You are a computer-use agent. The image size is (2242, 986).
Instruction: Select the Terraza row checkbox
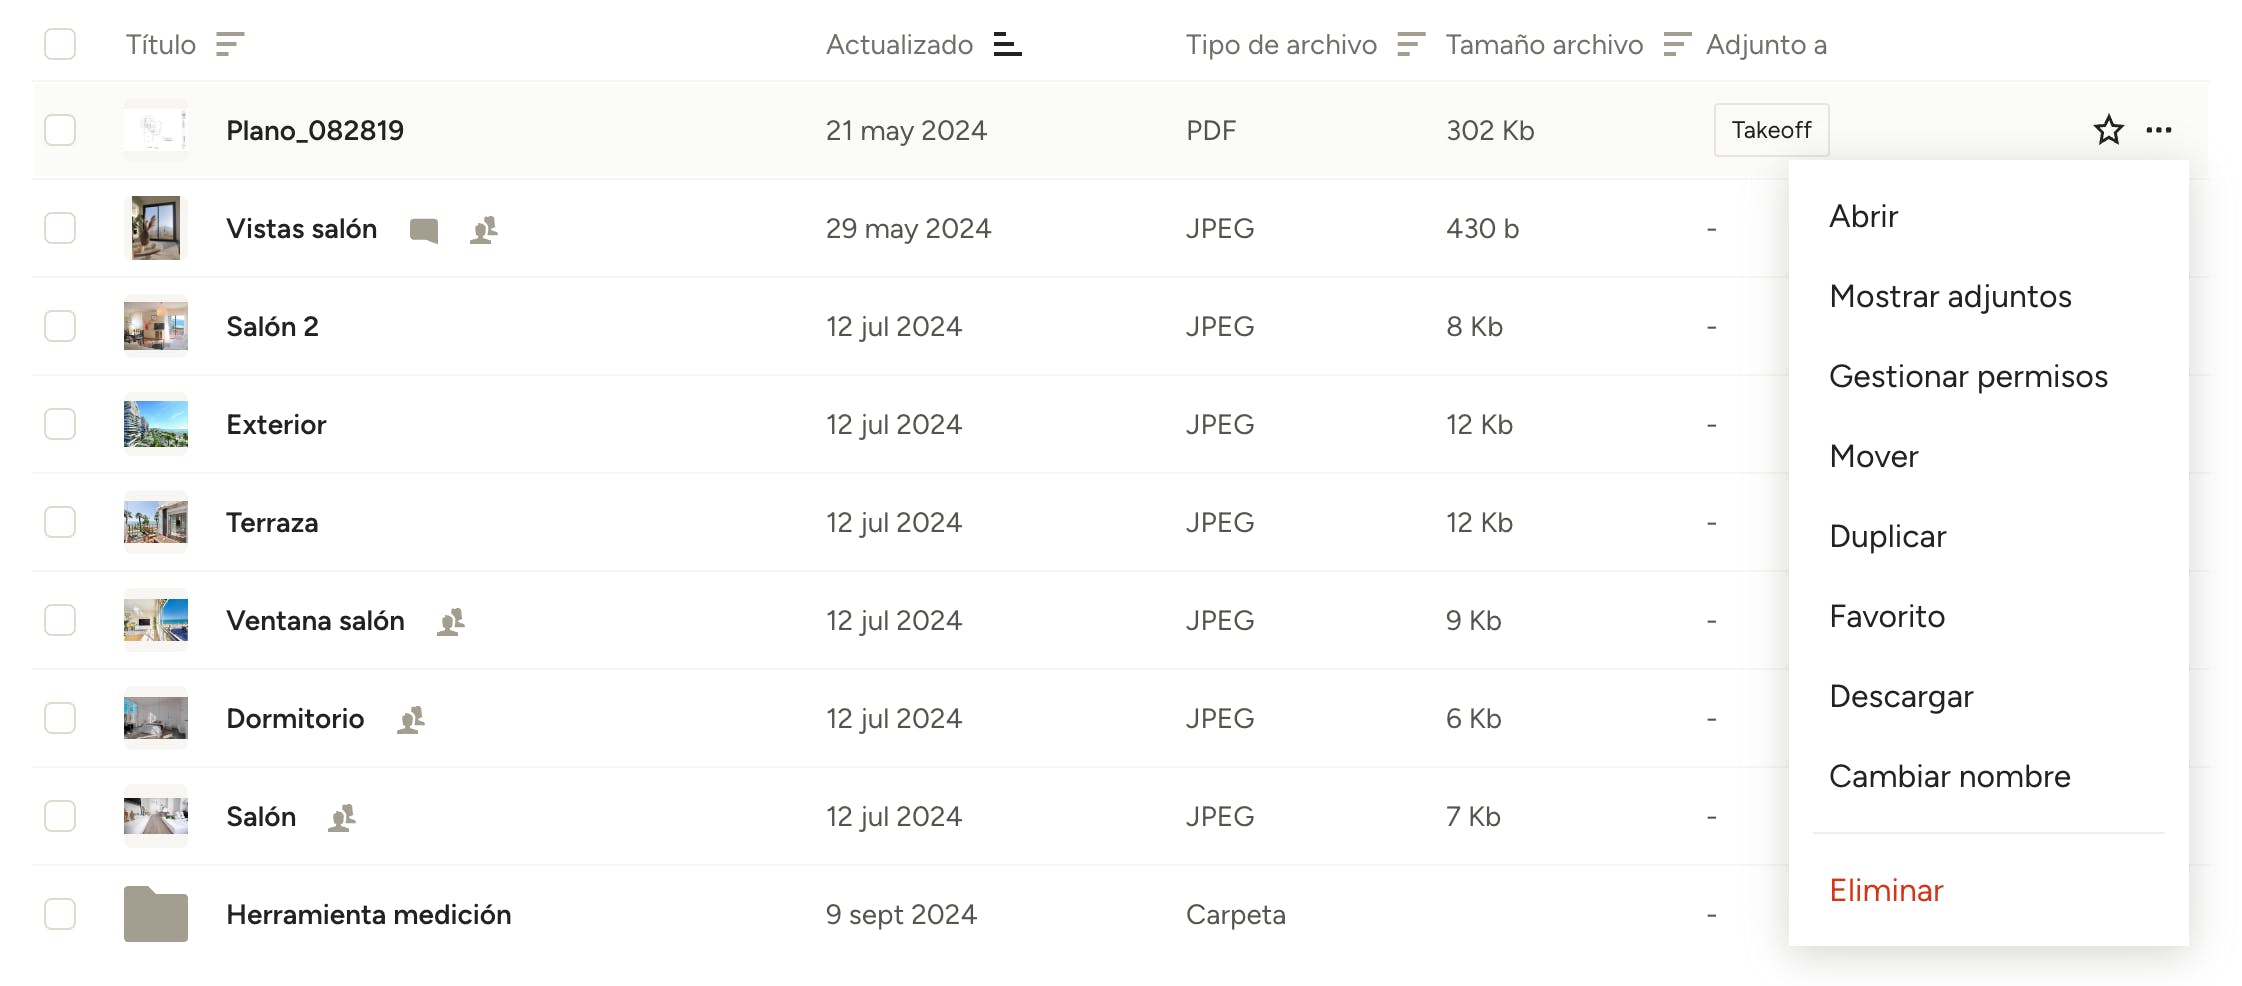pyautogui.click(x=60, y=522)
